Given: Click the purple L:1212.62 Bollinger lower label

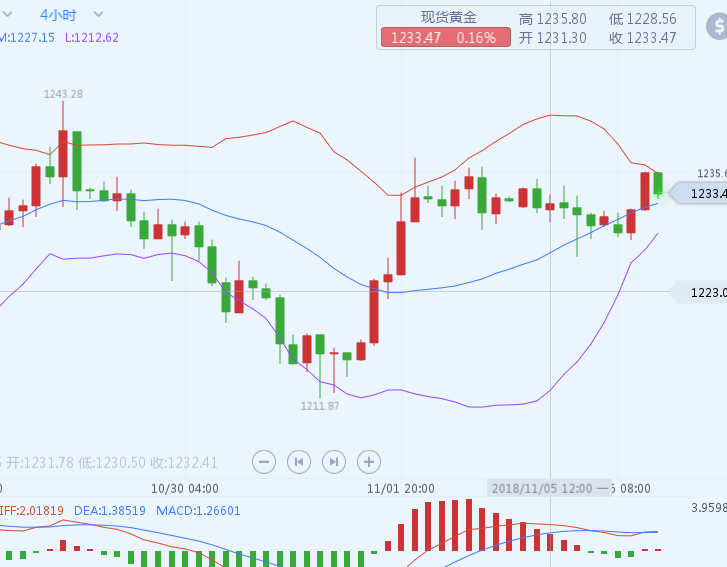Looking at the screenshot, I should (x=92, y=38).
